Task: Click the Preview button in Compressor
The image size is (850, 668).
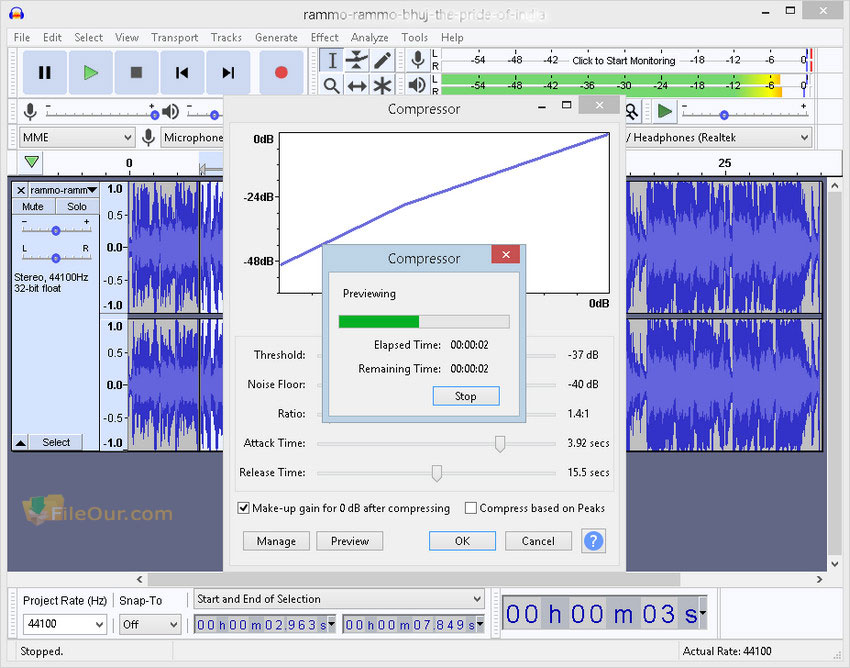Action: pos(350,541)
